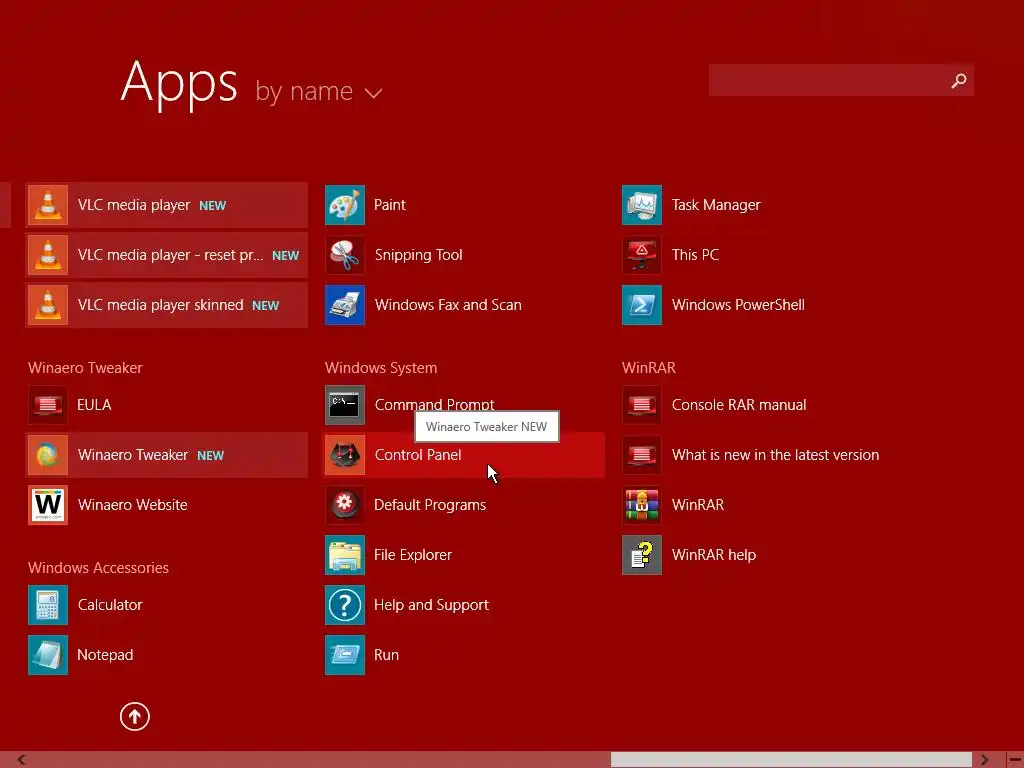The width and height of the screenshot is (1024, 768).
Task: Click the 'Help and Support' label
Action: click(x=431, y=605)
